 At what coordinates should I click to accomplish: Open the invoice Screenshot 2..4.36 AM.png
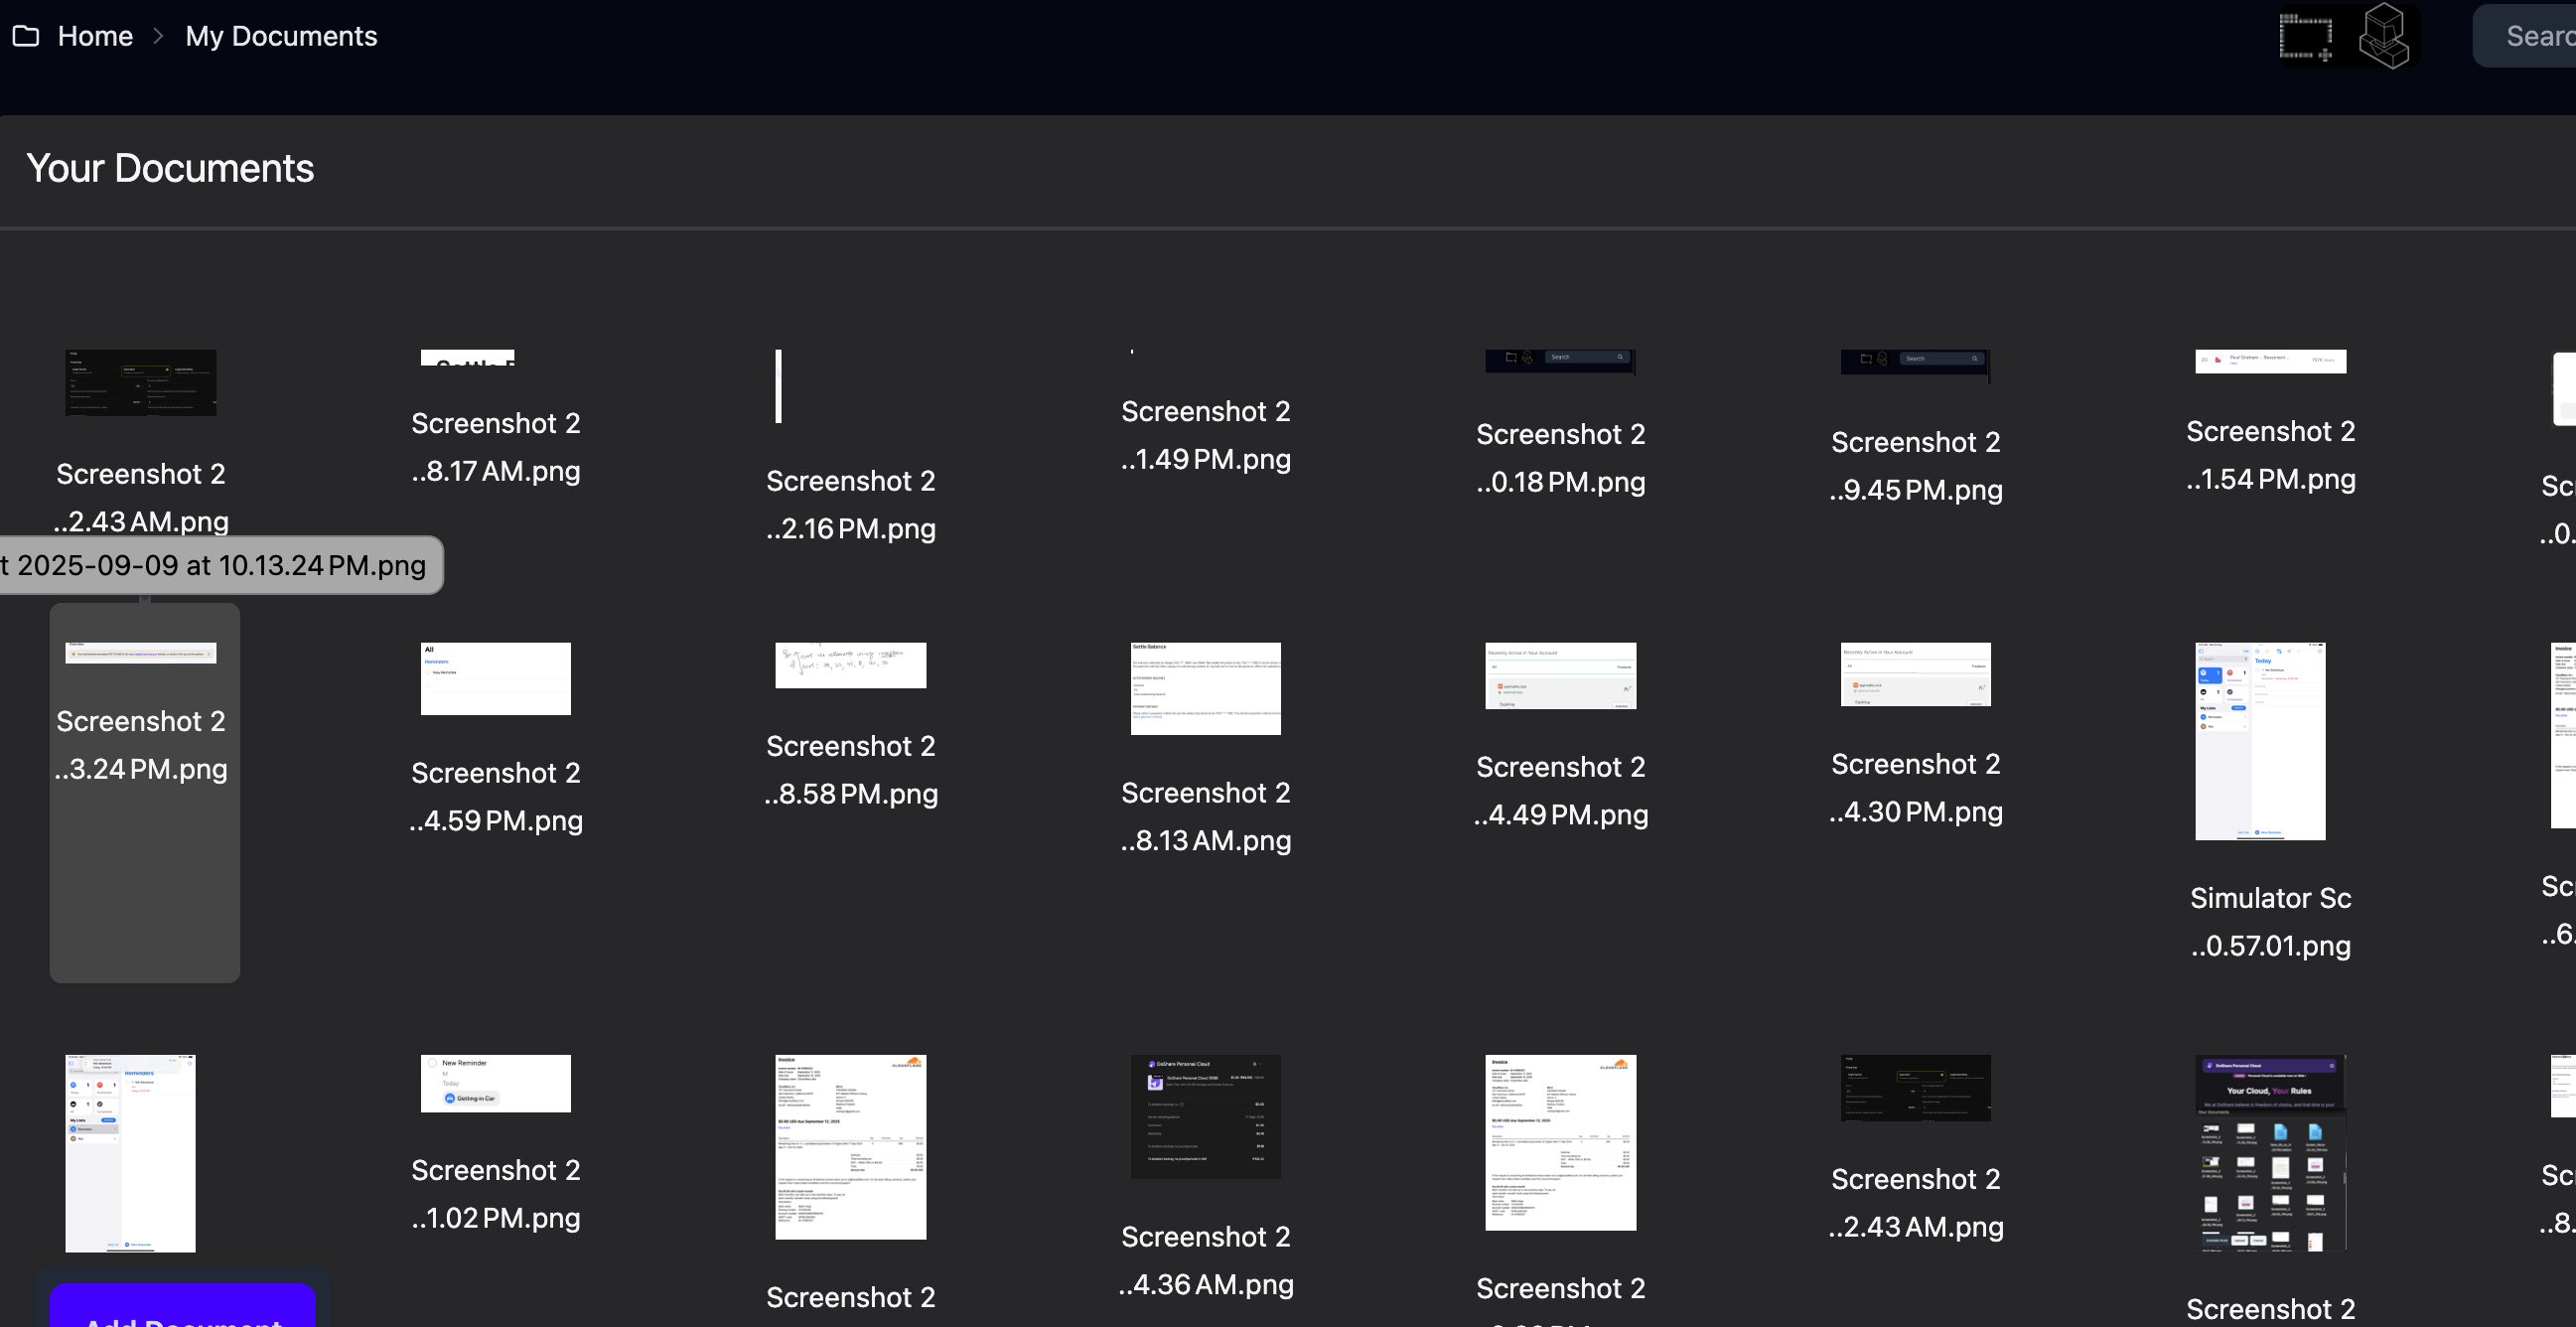tap(1204, 1117)
